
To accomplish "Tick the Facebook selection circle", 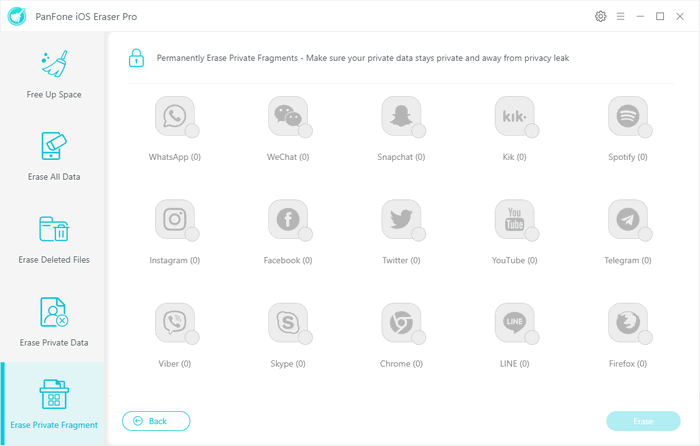I will 305,234.
